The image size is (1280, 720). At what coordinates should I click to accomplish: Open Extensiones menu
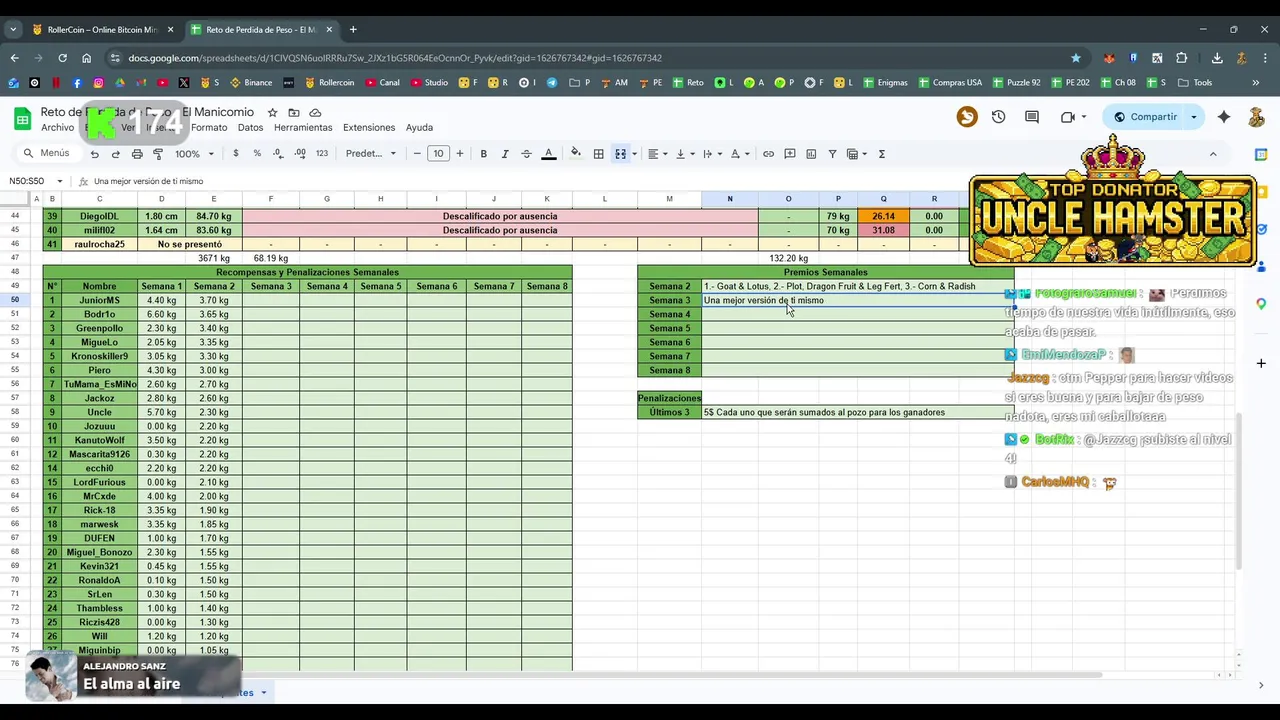(369, 128)
